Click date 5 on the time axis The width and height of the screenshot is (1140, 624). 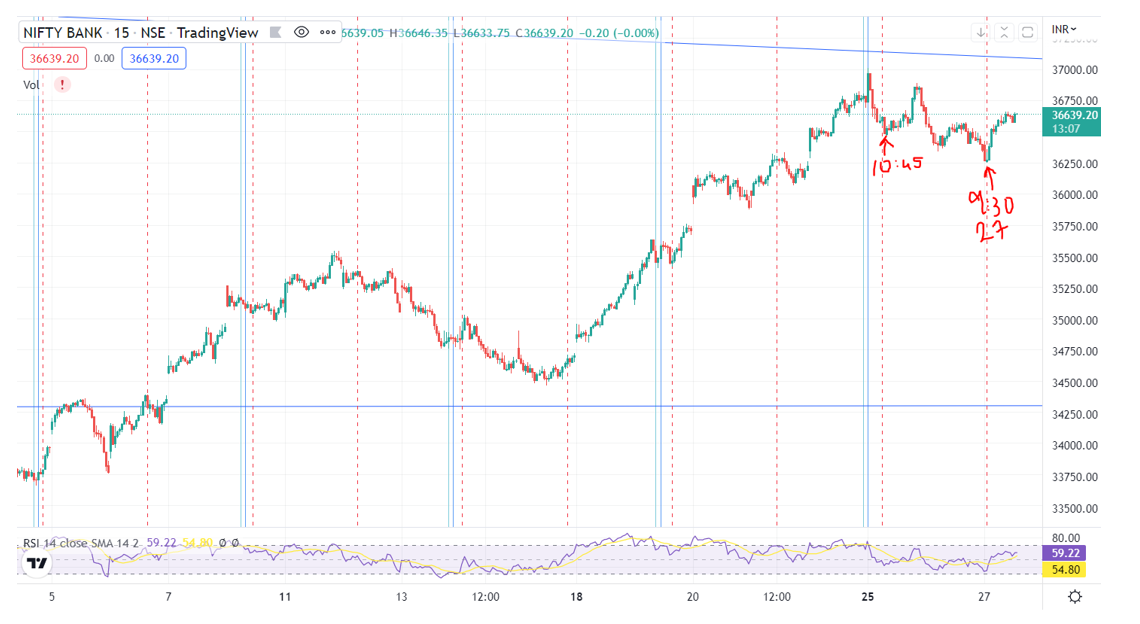coord(52,597)
